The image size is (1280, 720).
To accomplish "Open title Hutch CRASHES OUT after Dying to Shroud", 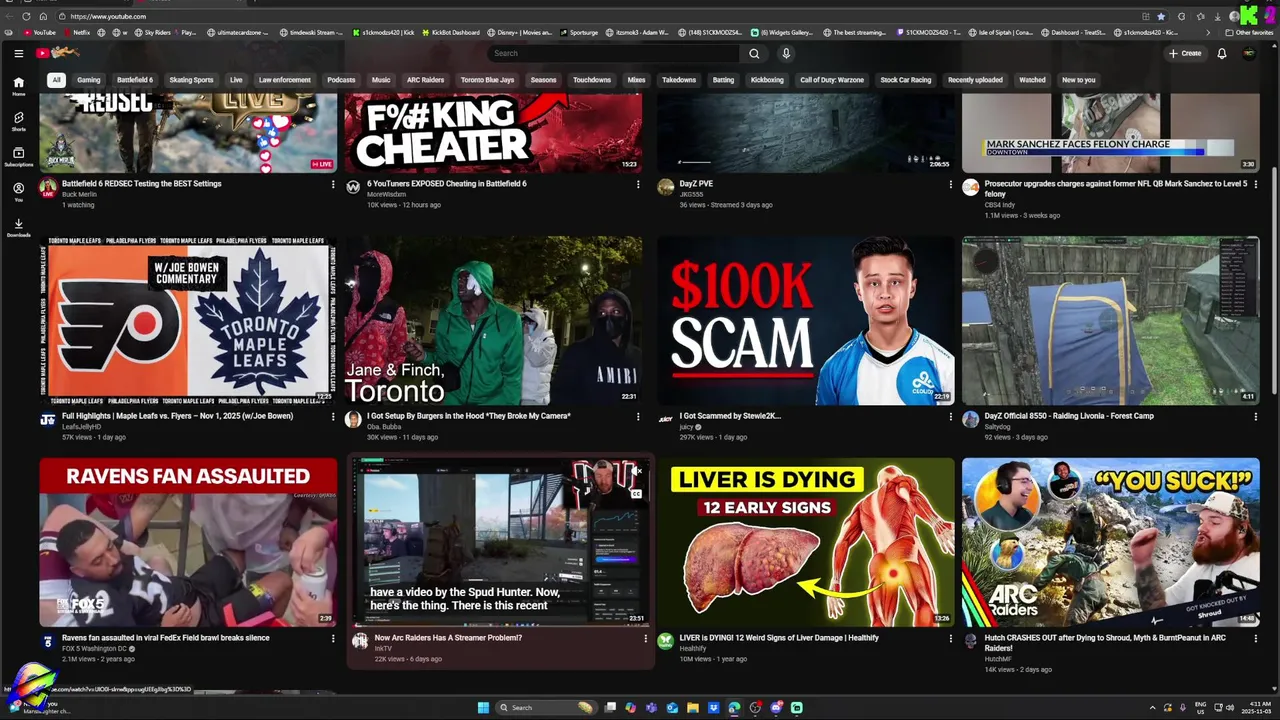I will (x=1105, y=642).
